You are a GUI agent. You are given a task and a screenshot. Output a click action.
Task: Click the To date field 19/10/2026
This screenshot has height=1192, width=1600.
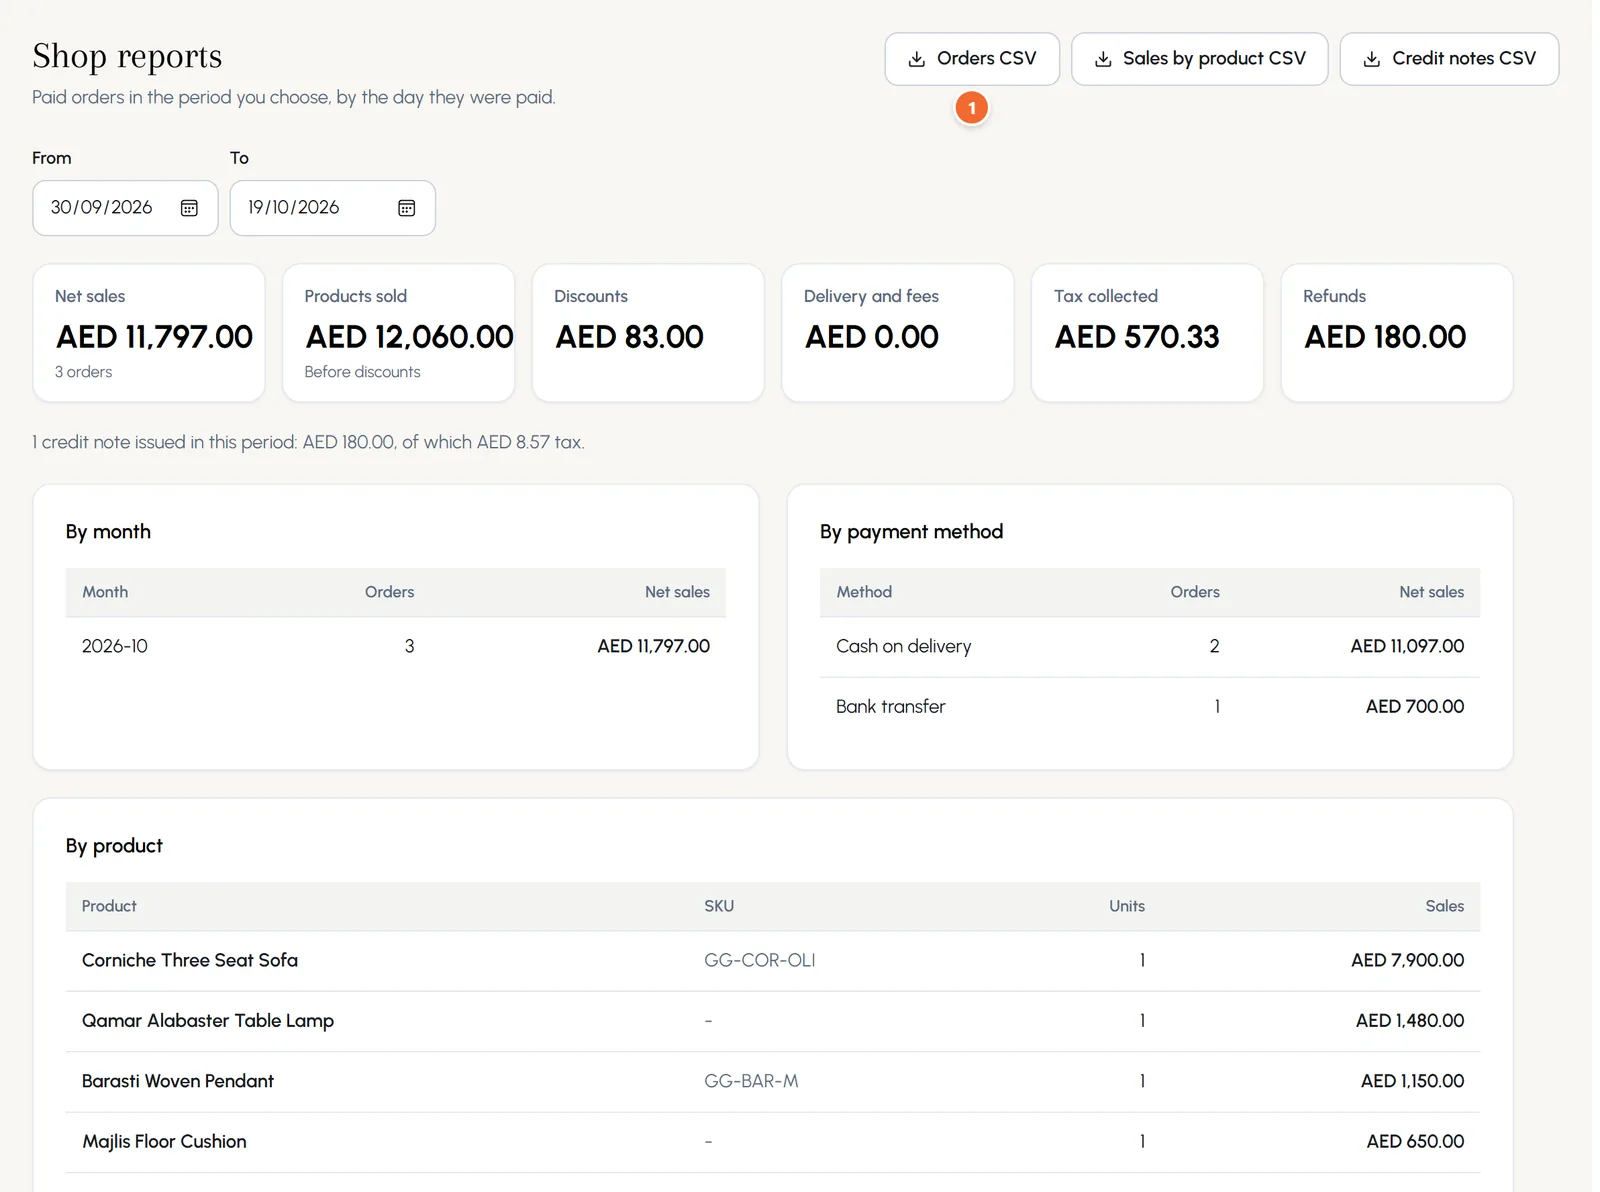(x=332, y=208)
